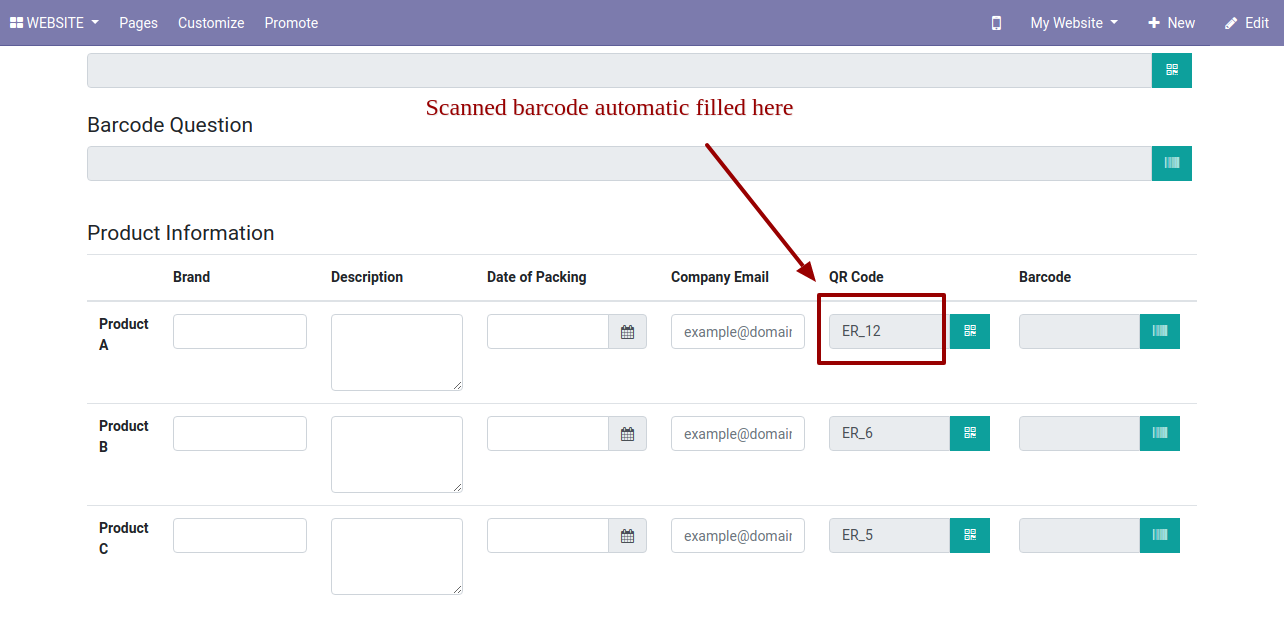Expand the WEBSITE dropdown menu
The image size is (1284, 641).
pos(54,23)
